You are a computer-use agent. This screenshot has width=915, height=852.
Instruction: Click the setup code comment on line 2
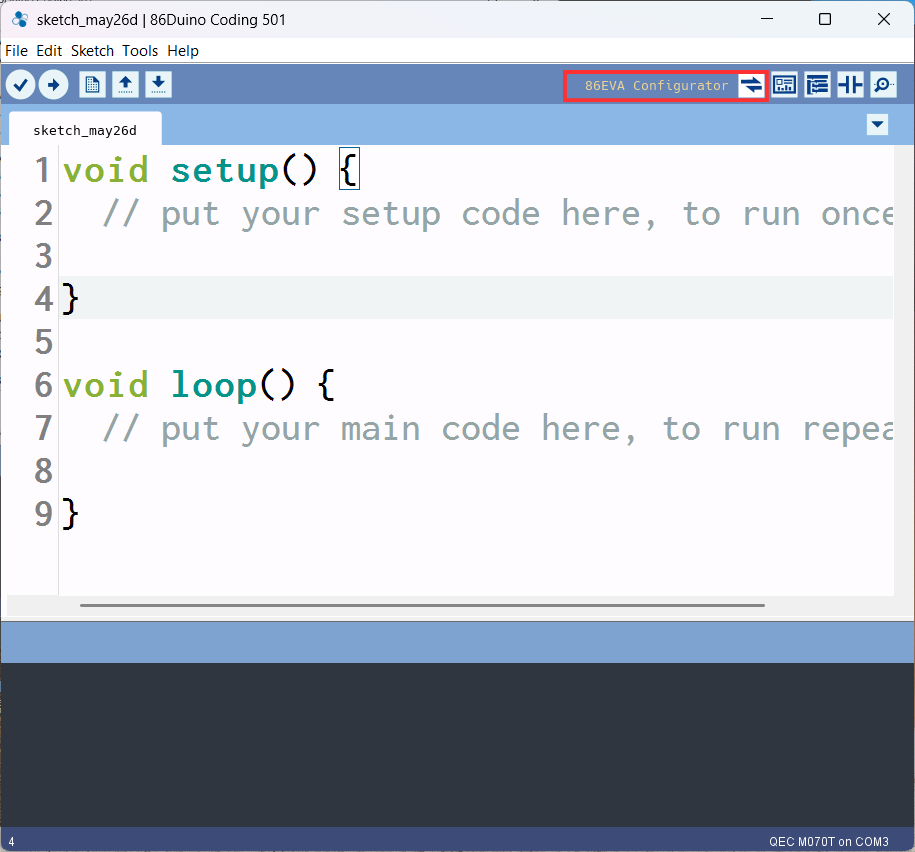click(498, 214)
